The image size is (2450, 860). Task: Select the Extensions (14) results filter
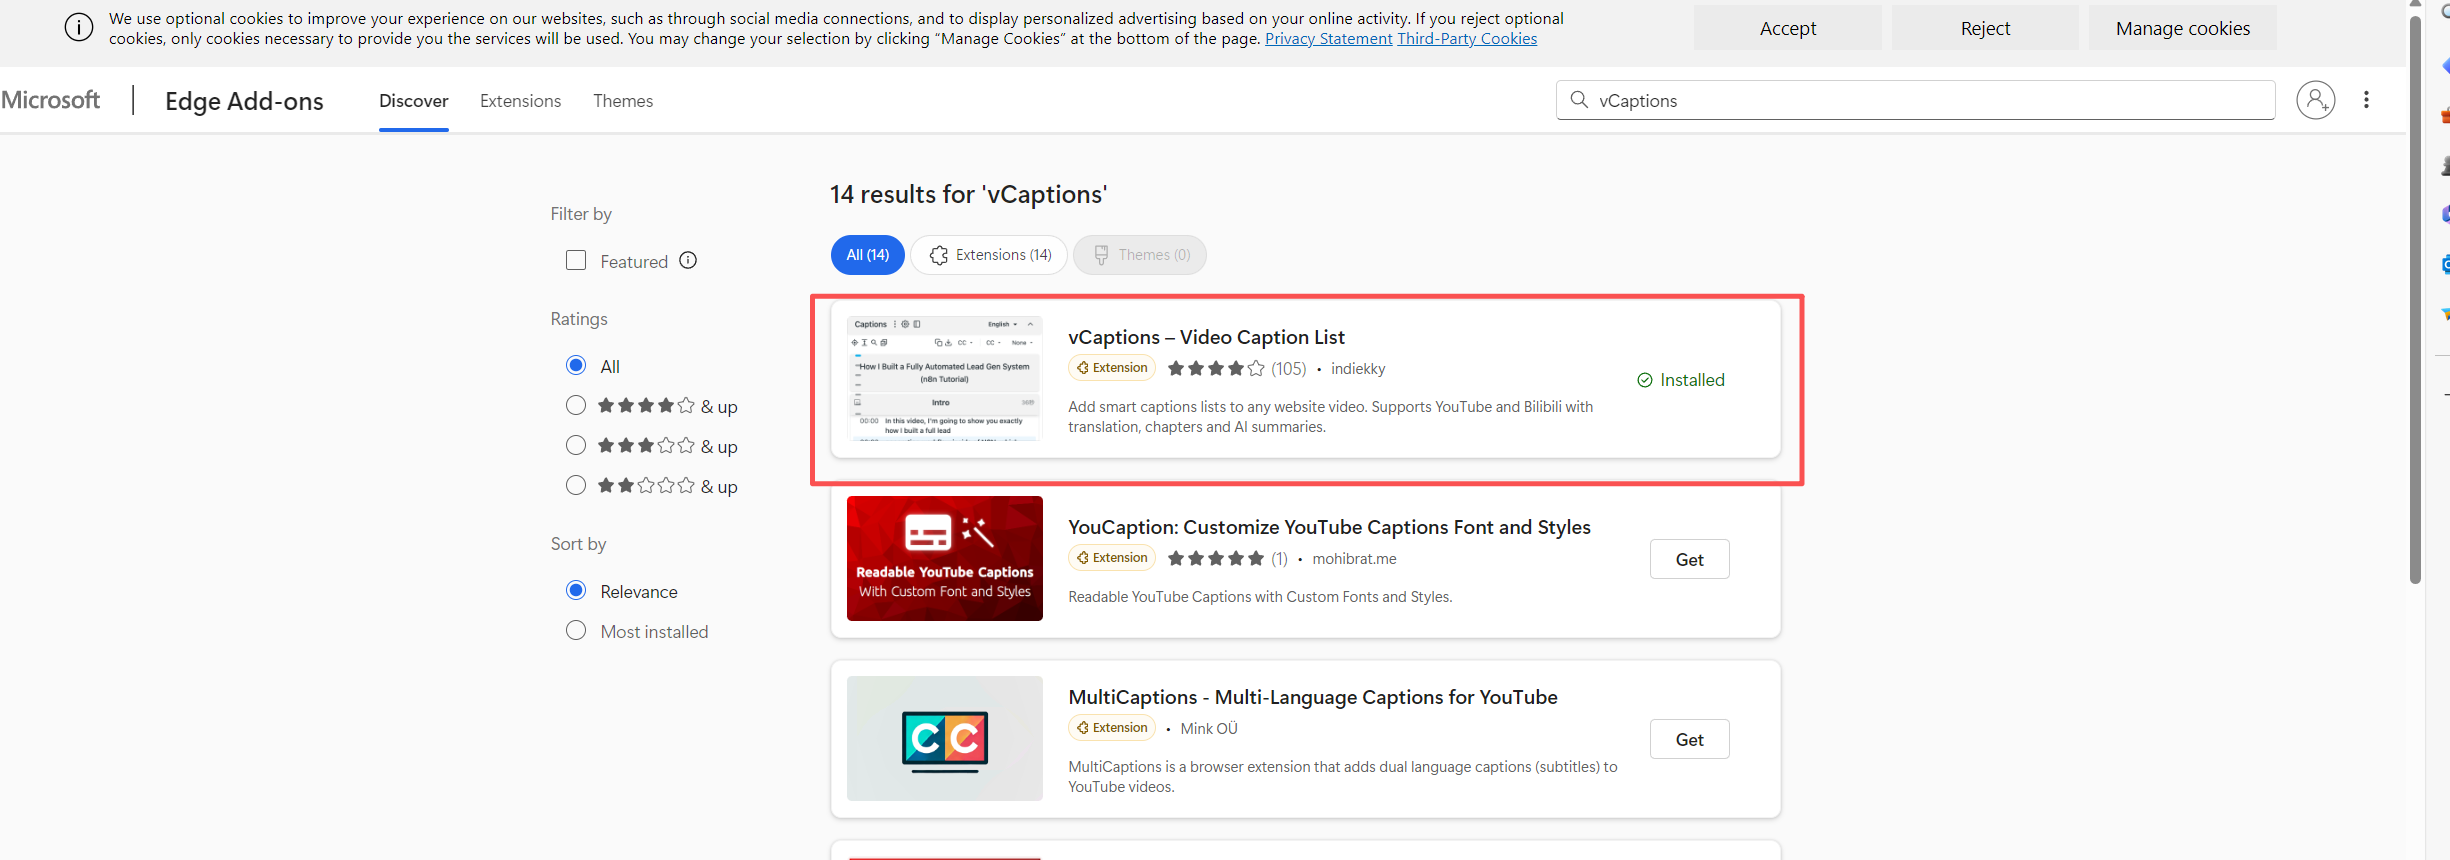click(989, 255)
